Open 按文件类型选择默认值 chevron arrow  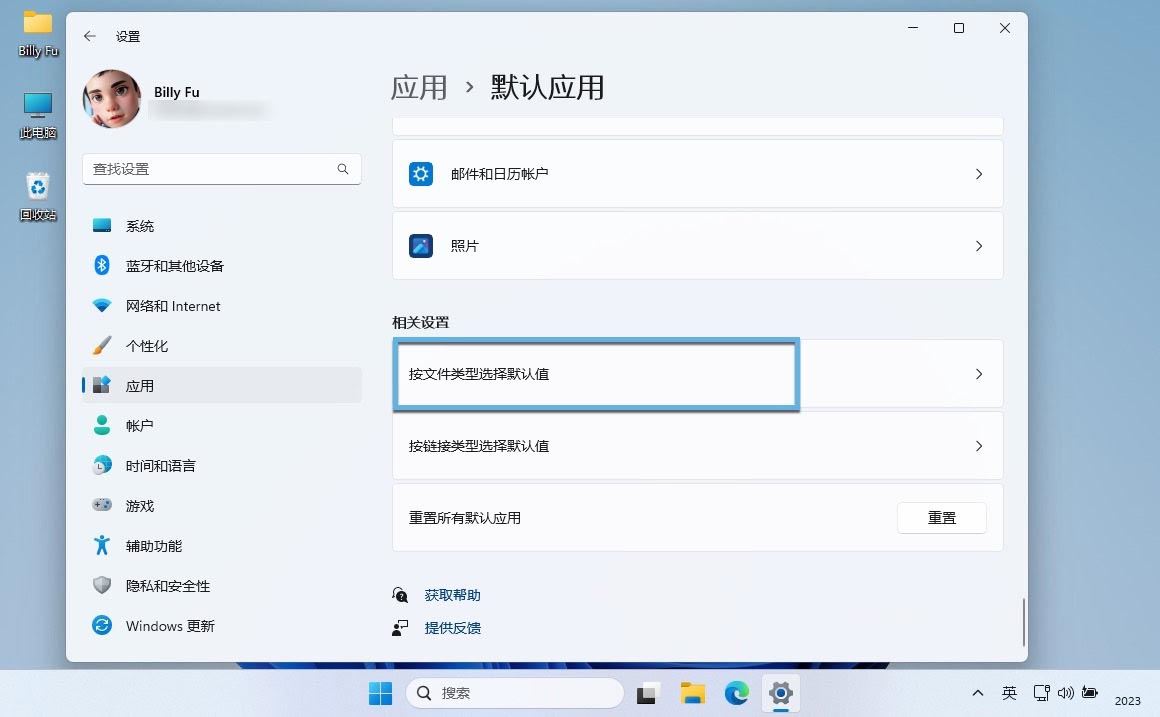[x=979, y=374]
